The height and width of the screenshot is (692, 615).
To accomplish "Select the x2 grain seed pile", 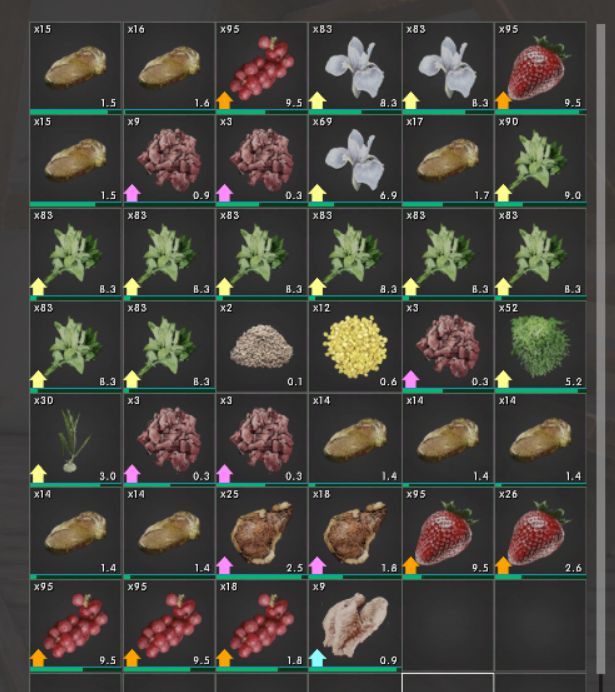I will (262, 346).
